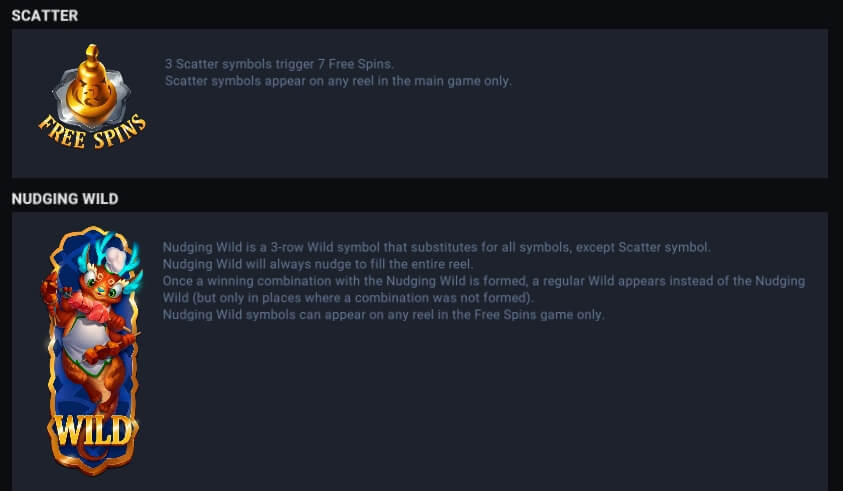This screenshot has width=843, height=491.
Task: Click the gold WILD text on the symbol
Action: (x=92, y=431)
